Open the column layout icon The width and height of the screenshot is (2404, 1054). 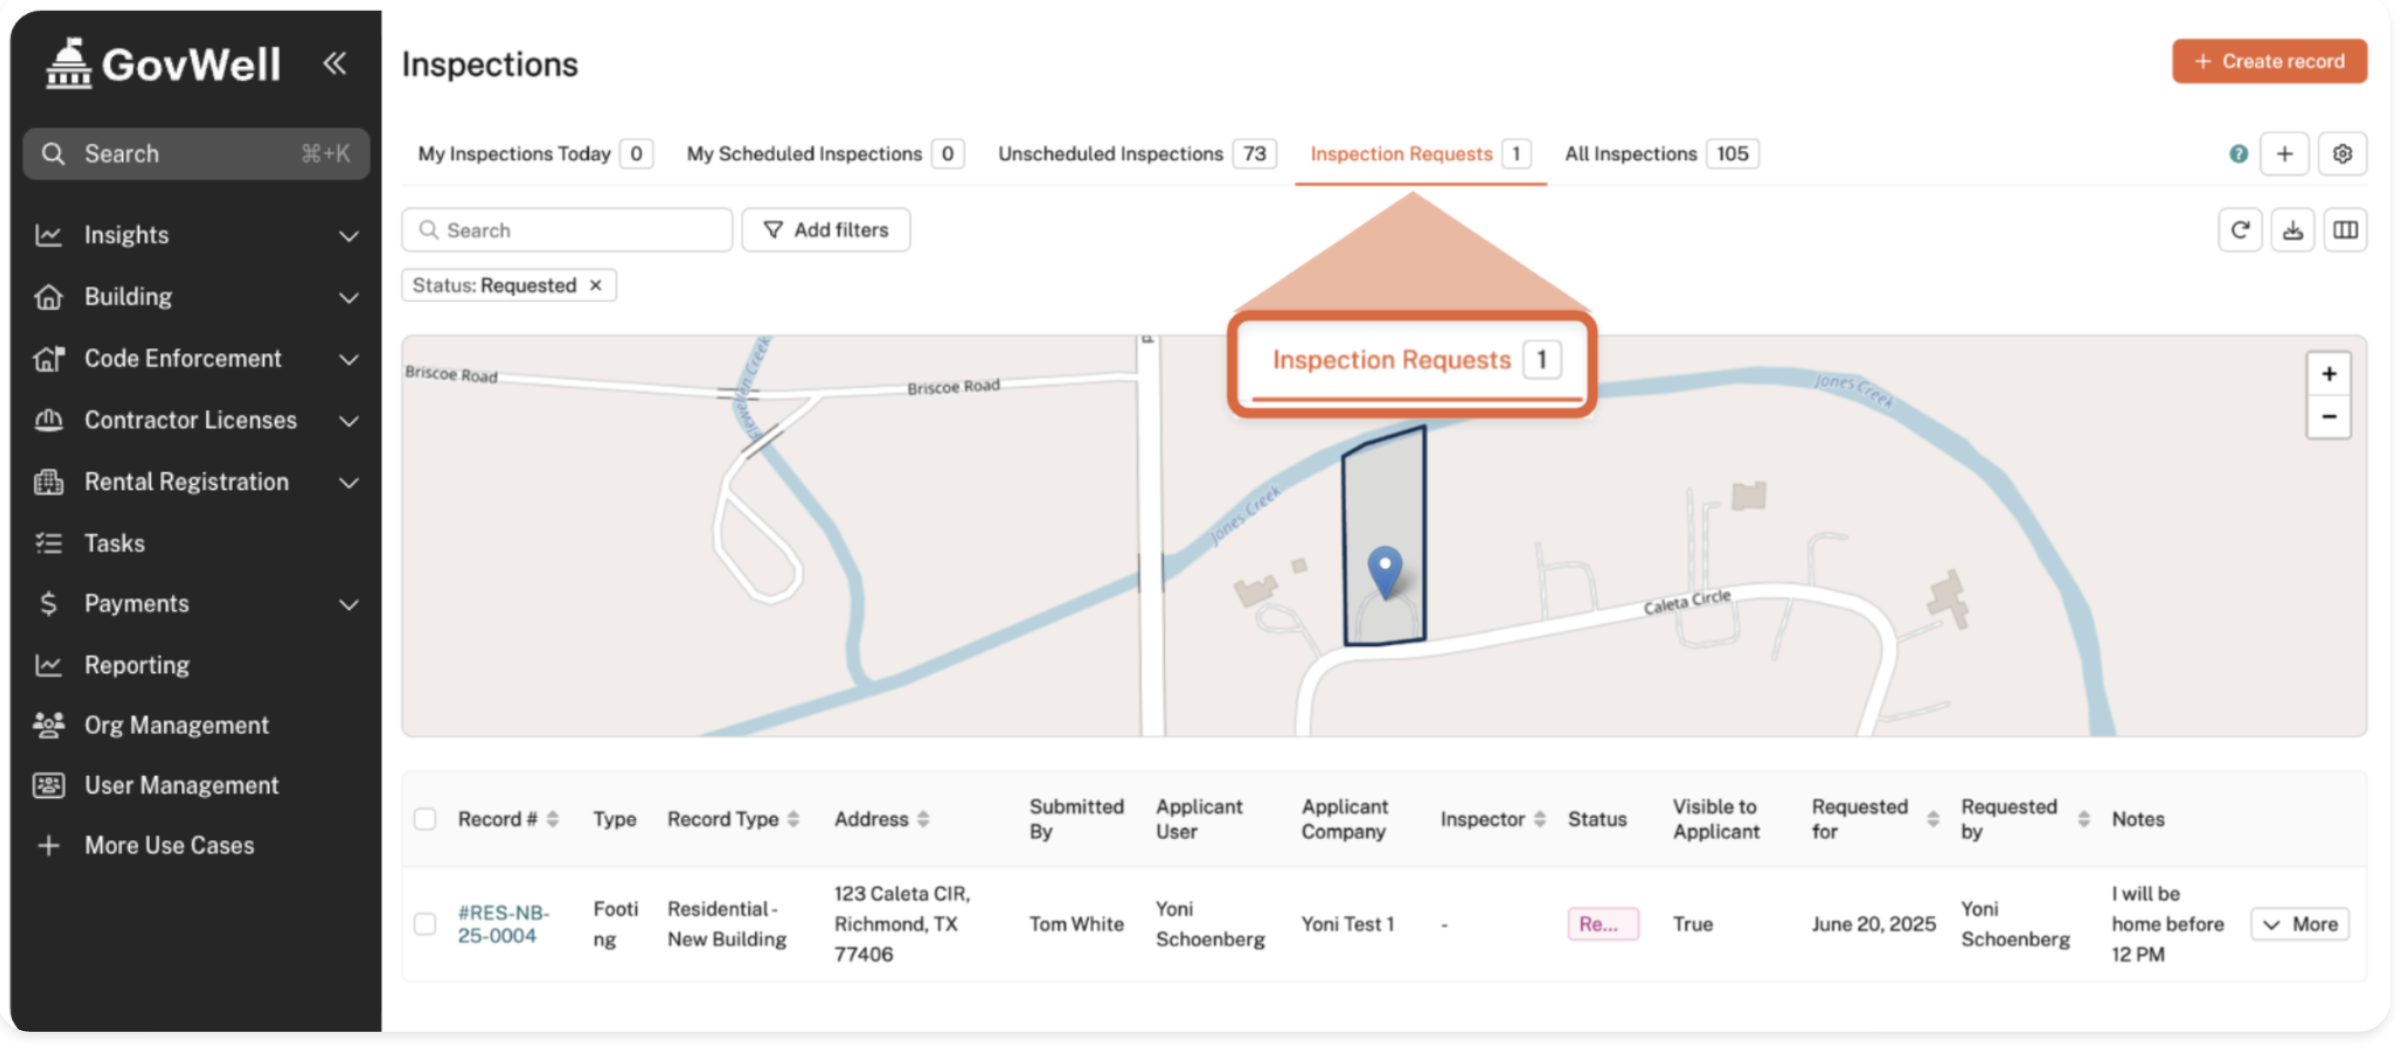point(2345,230)
